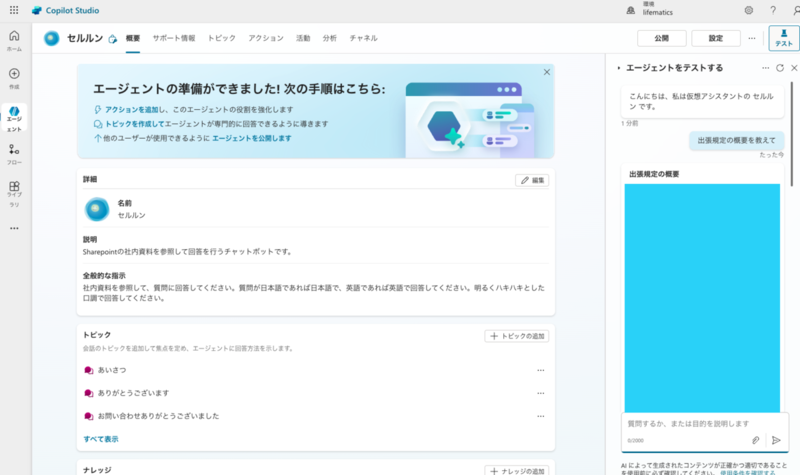Switch to the サポート情報 tab
Screen dimensions: 800x475
click(174, 38)
